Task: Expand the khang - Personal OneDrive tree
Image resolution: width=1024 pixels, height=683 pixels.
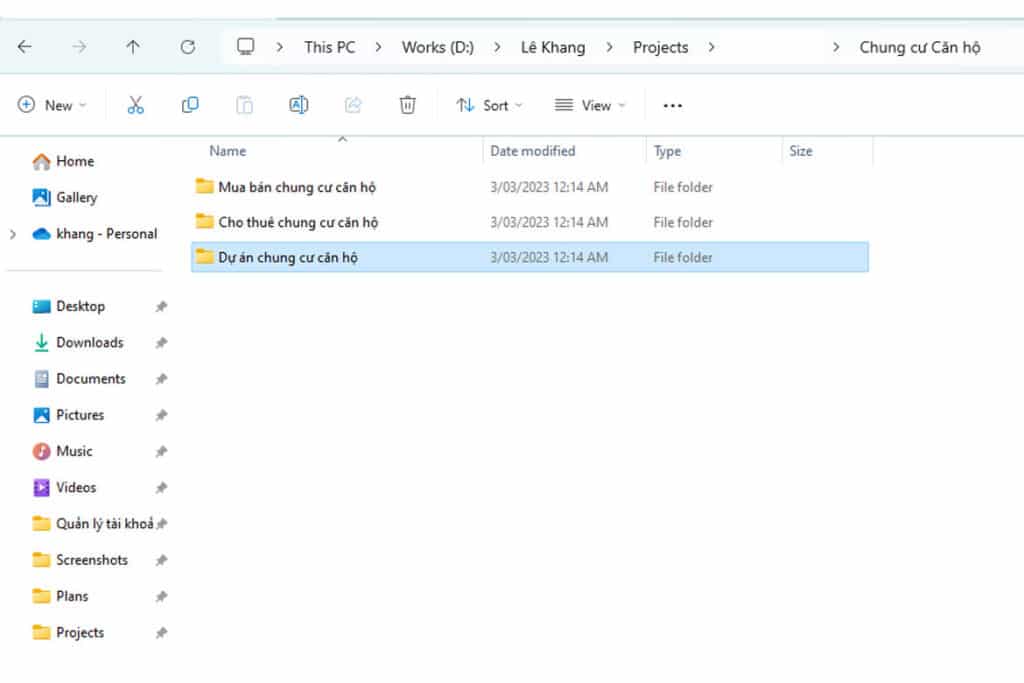Action: (13, 234)
